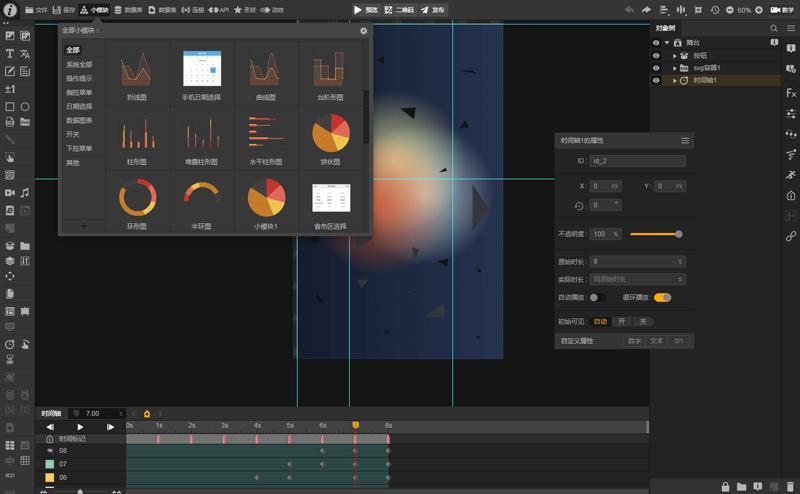Click the trash delete icon at bottom right
The width and height of the screenshot is (800, 494).
coord(790,487)
